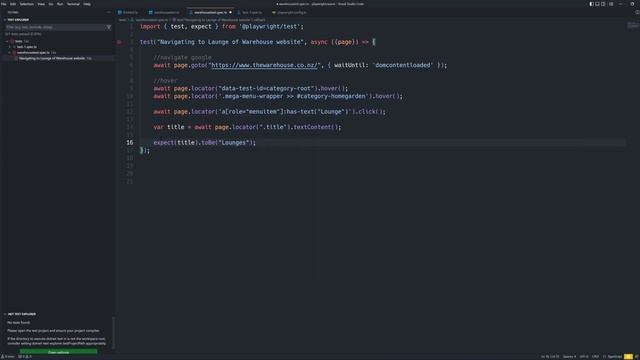Switch to the test-1.spec.ts editor tab

(x=252, y=12)
